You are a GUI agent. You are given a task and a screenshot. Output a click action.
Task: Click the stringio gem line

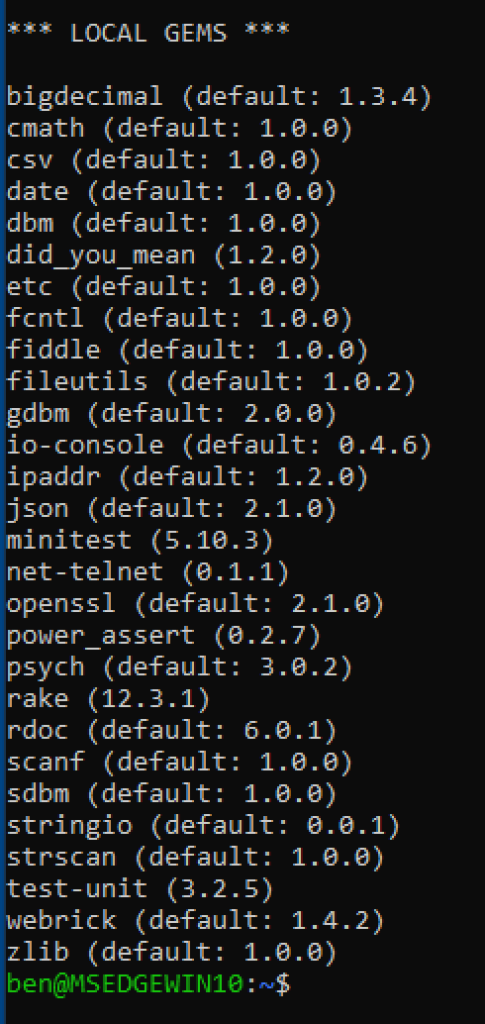click(203, 826)
